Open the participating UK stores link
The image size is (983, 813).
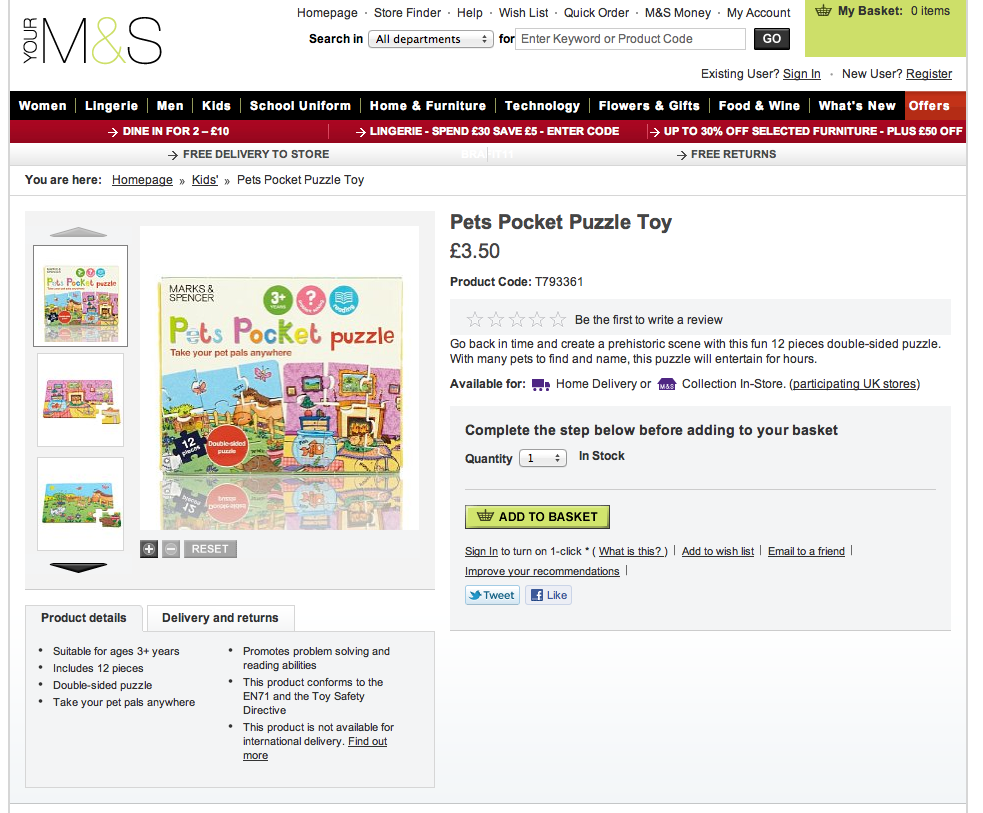point(855,384)
